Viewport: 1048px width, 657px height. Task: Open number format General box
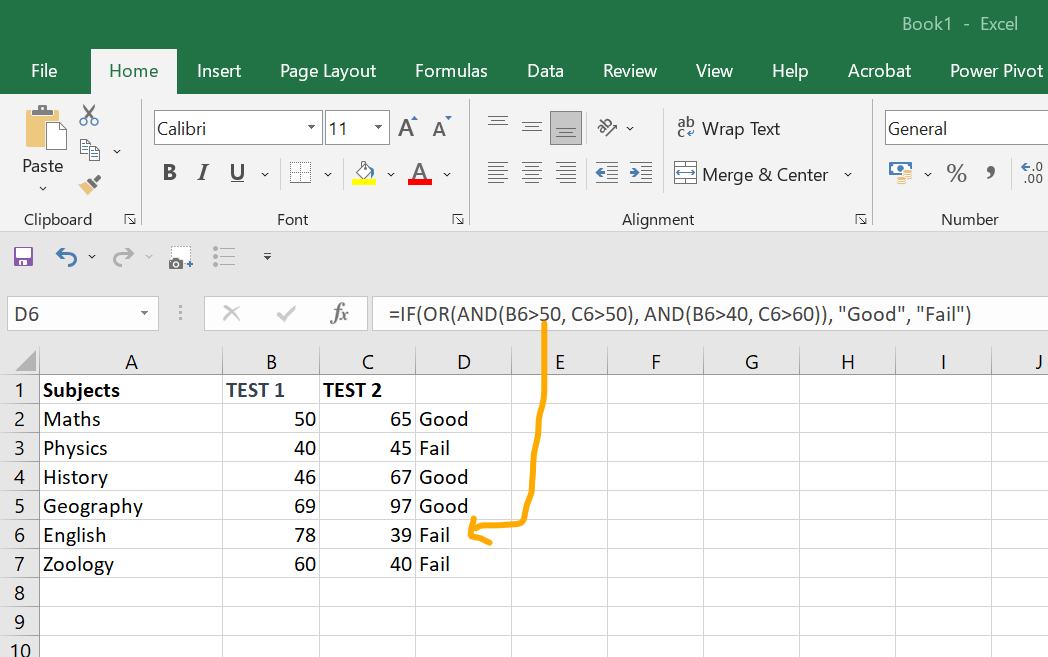966,128
